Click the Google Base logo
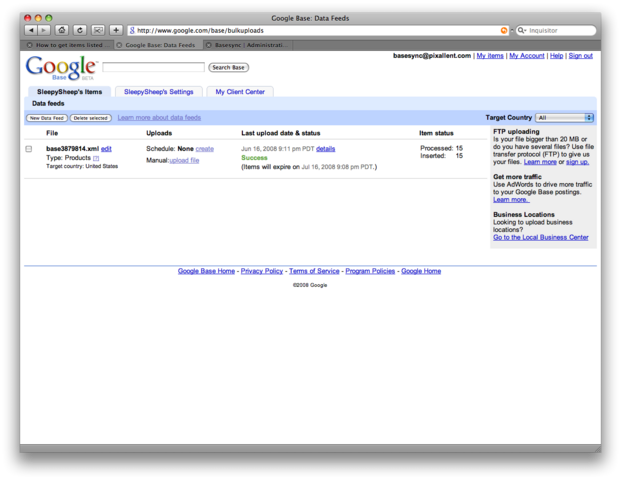The image size is (621, 480). point(61,68)
